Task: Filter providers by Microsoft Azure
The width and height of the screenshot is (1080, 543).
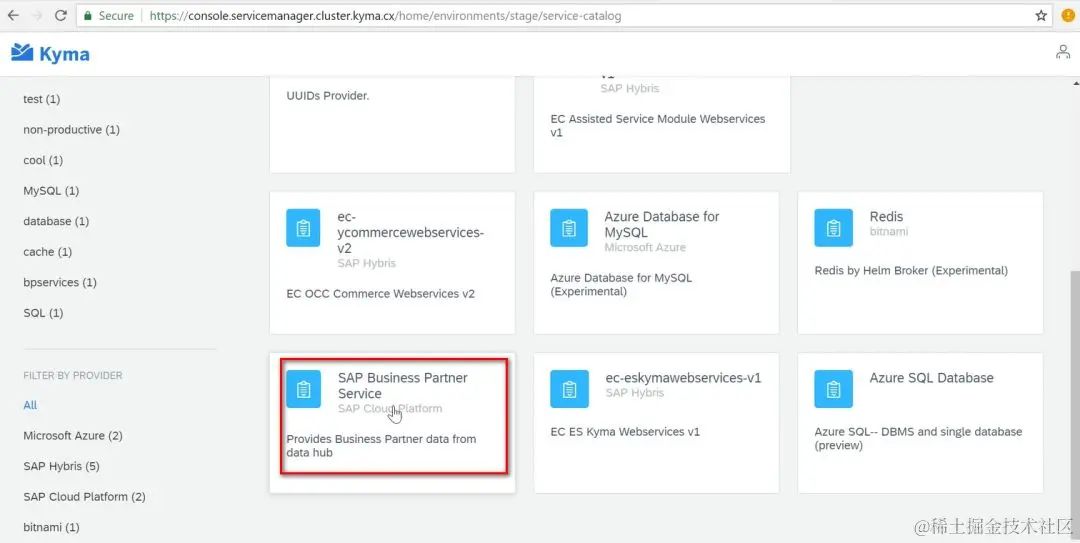Action: coord(73,436)
